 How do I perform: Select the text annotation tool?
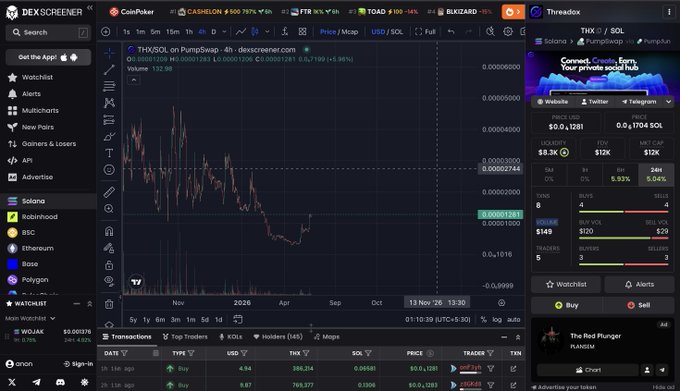click(109, 153)
